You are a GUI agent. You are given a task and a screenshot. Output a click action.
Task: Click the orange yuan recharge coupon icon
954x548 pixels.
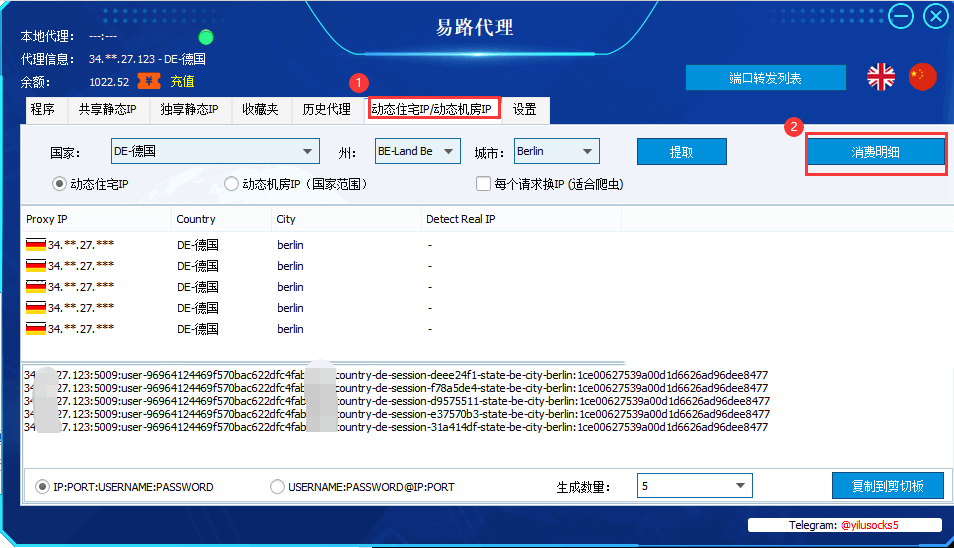tap(149, 81)
